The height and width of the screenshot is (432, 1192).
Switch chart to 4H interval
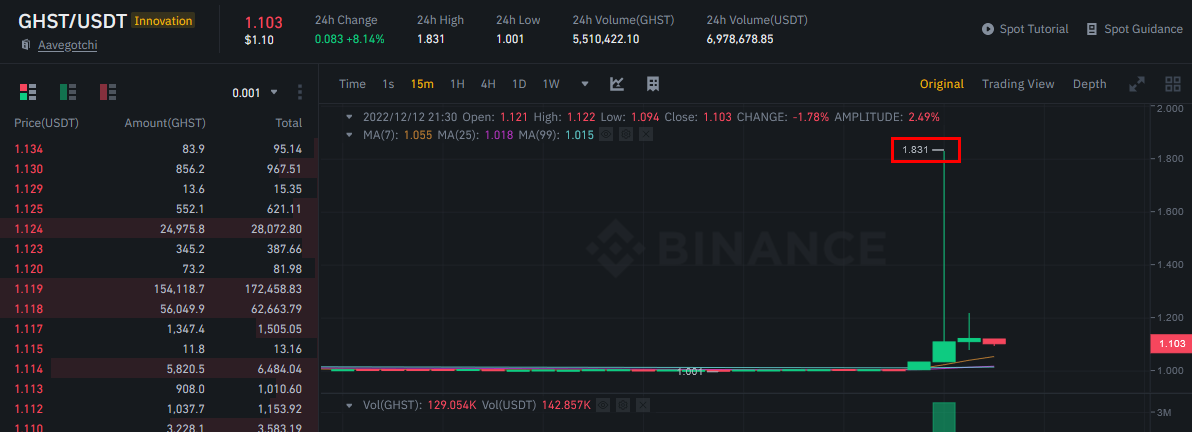pyautogui.click(x=488, y=84)
